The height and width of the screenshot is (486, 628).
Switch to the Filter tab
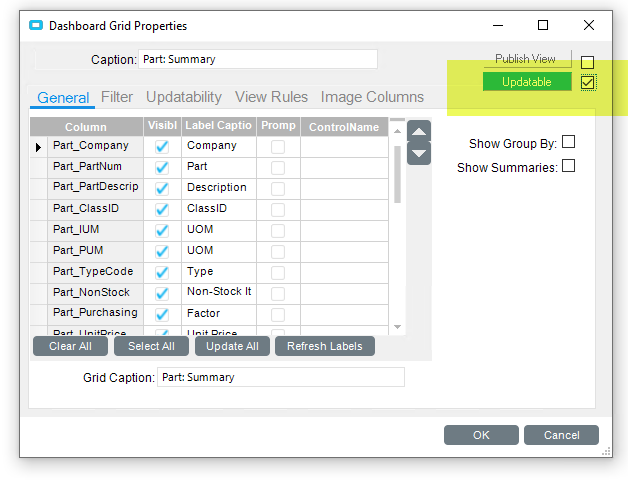[x=117, y=97]
